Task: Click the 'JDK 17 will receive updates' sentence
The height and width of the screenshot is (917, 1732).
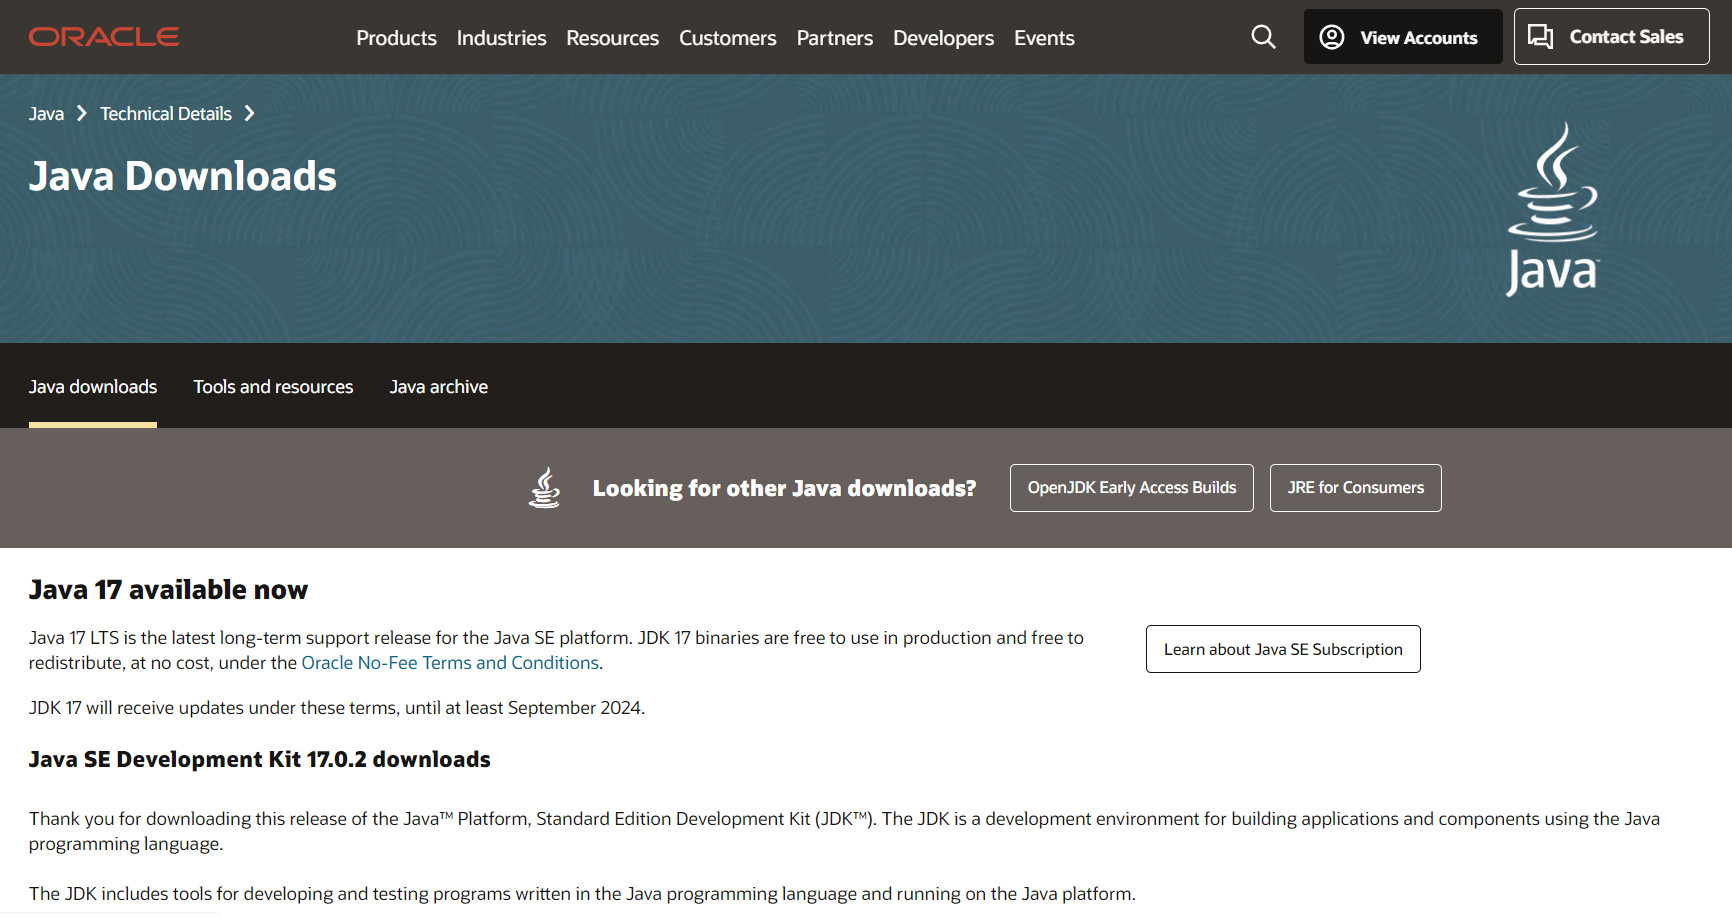Action: (337, 708)
